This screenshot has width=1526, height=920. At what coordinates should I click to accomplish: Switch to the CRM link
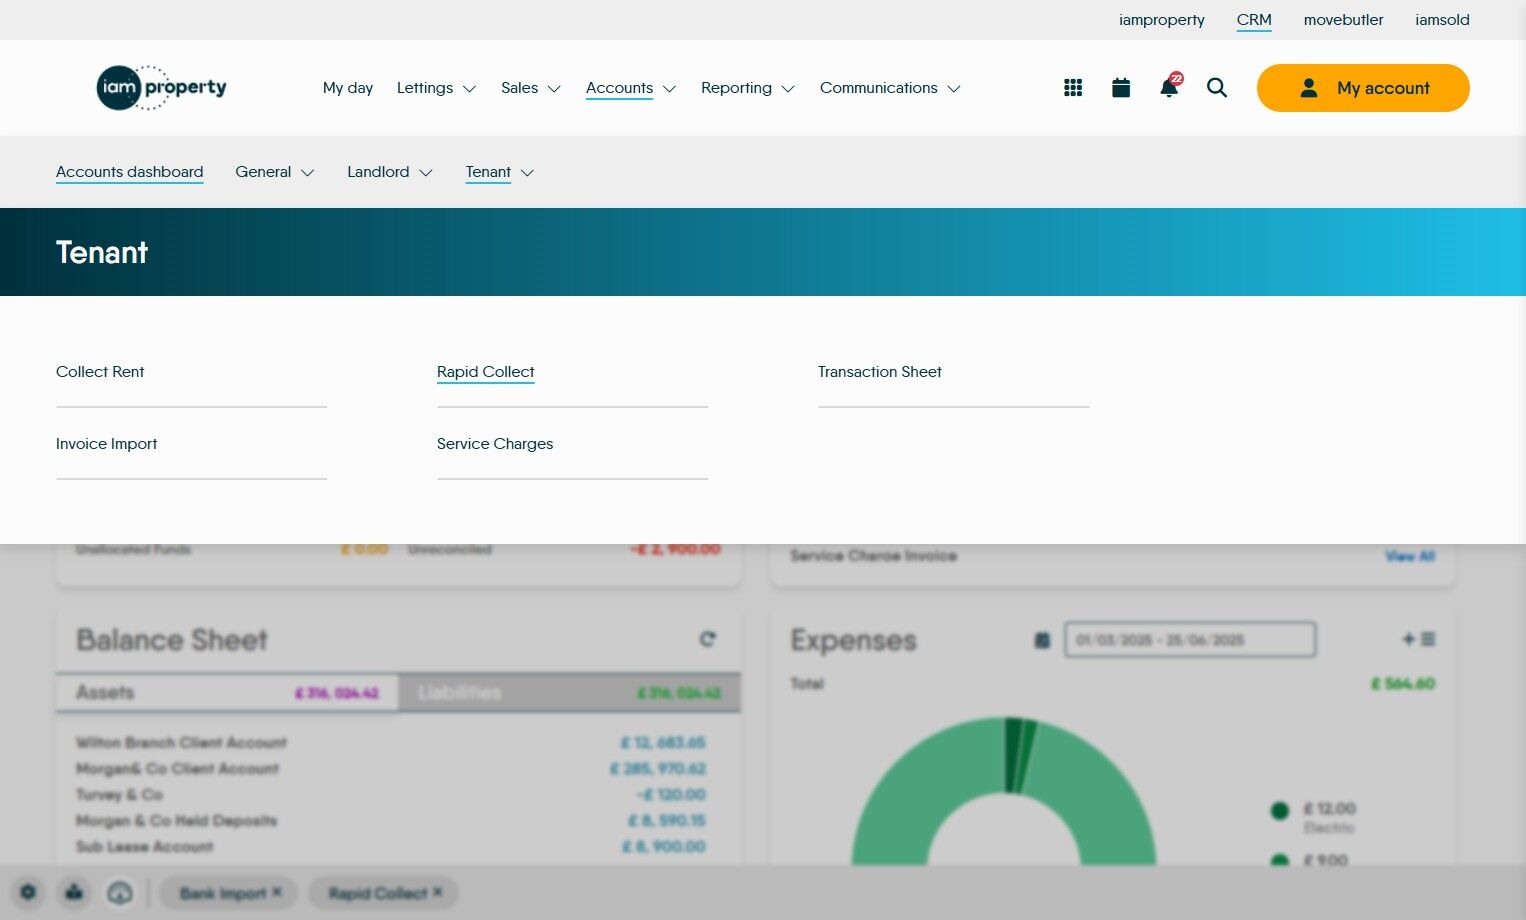point(1254,20)
